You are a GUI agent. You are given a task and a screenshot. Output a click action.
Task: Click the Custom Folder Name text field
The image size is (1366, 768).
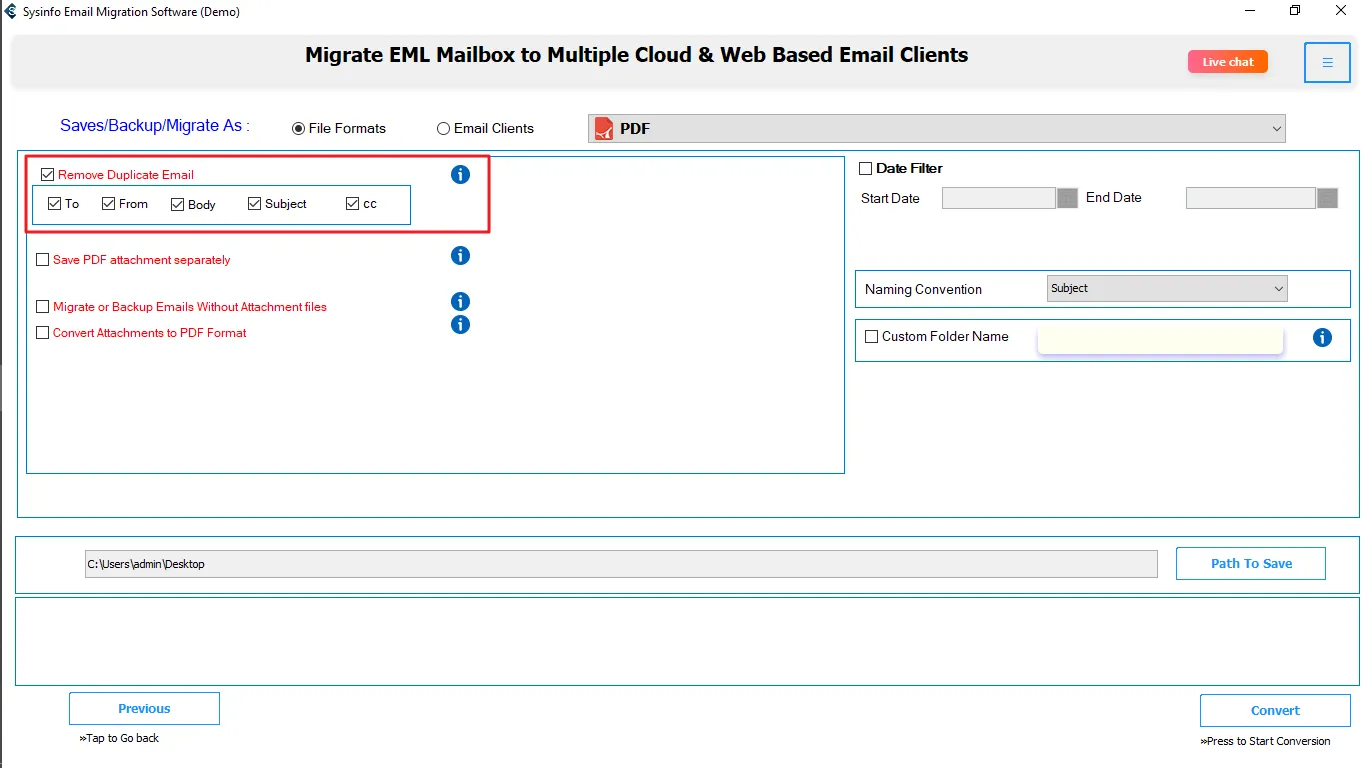tap(1160, 340)
